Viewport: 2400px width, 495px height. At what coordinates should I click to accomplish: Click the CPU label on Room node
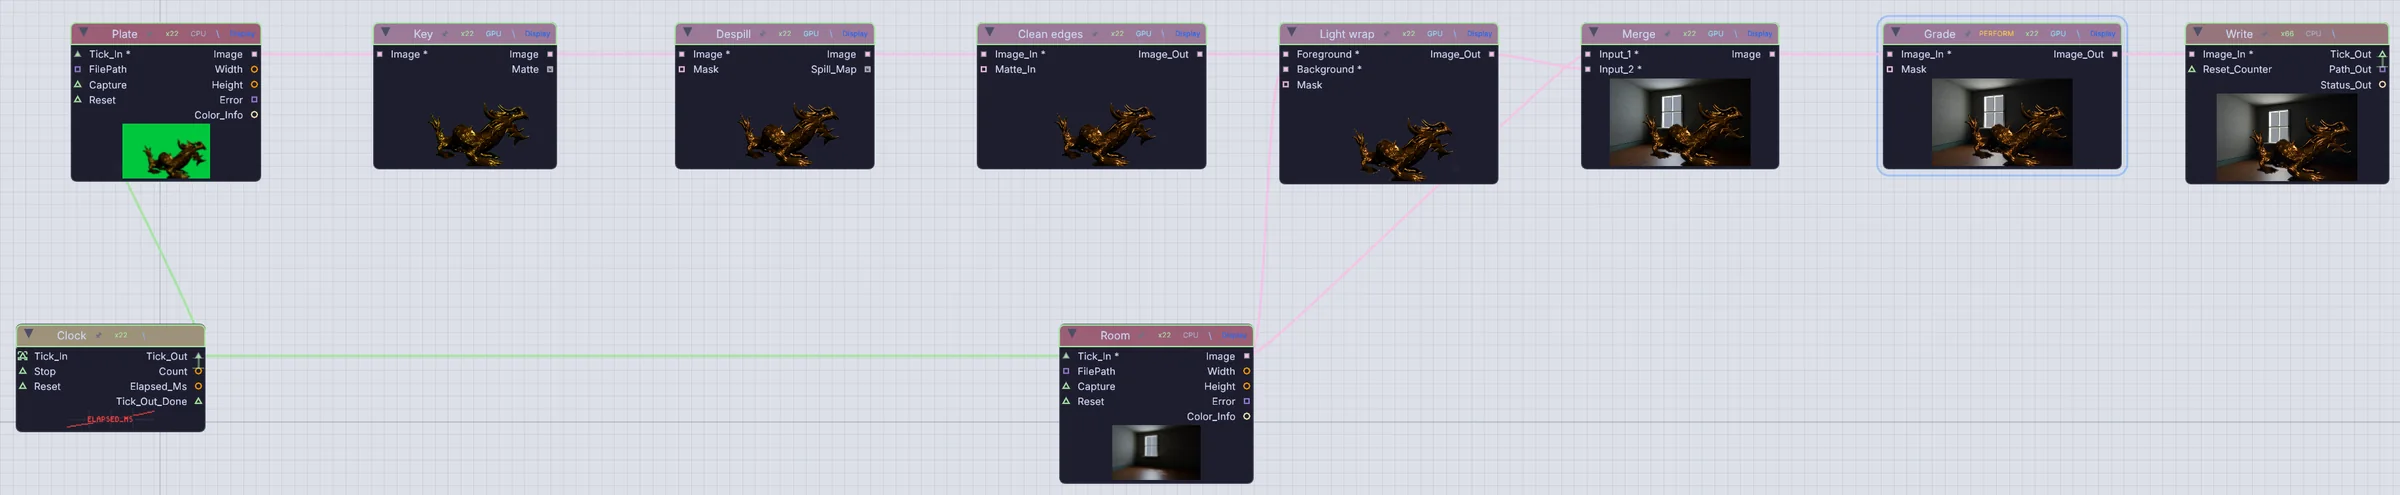click(x=1191, y=336)
